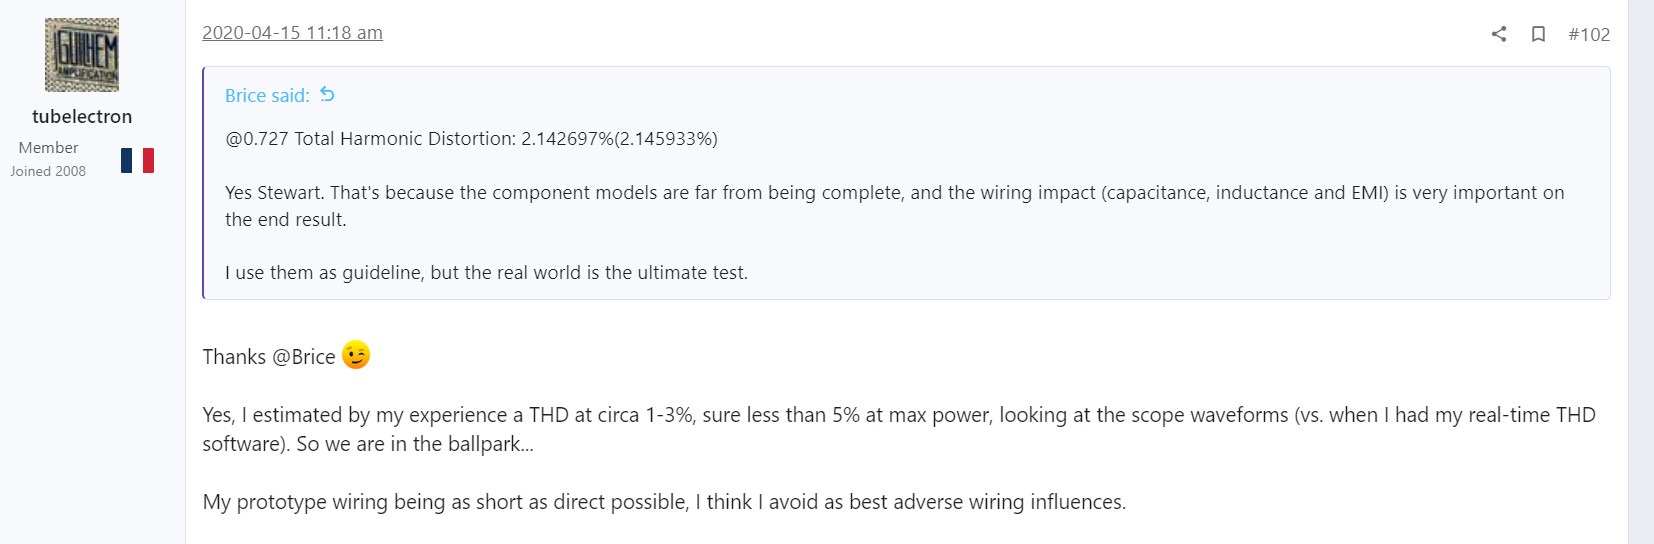Click the 'Yes, I estimated by my experience' paragraph
Image resolution: width=1654 pixels, height=544 pixels.
pyautogui.click(x=899, y=429)
